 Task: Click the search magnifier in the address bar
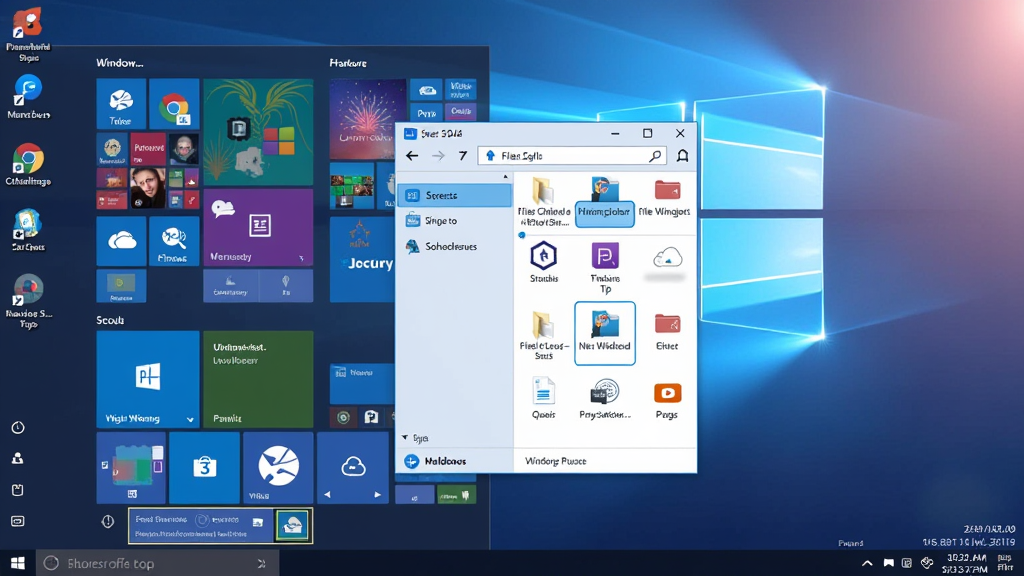click(x=655, y=155)
